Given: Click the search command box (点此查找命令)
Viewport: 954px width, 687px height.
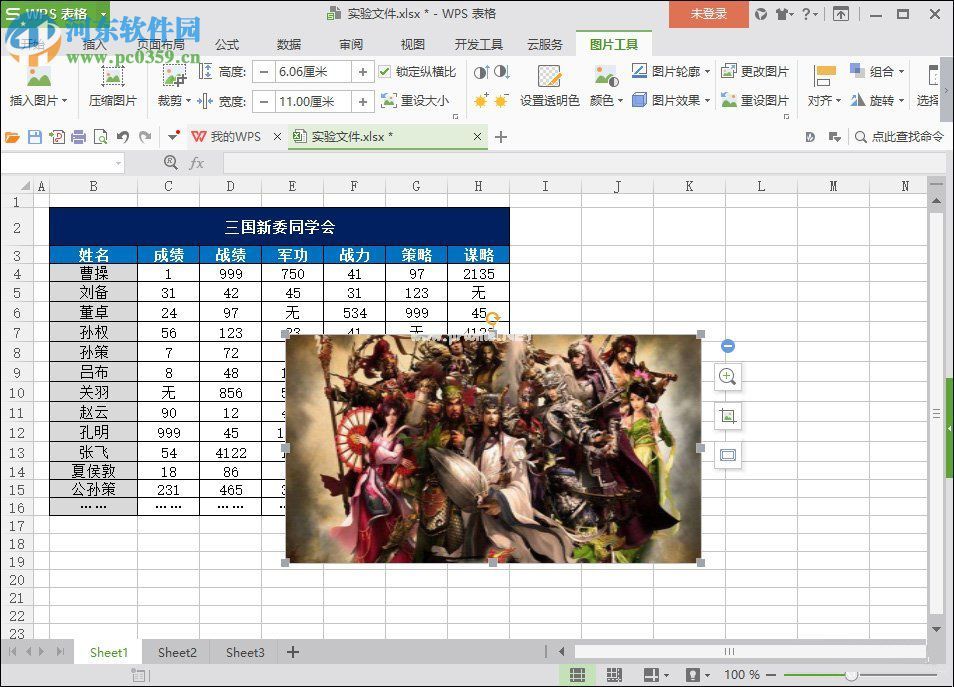Looking at the screenshot, I should (x=899, y=137).
